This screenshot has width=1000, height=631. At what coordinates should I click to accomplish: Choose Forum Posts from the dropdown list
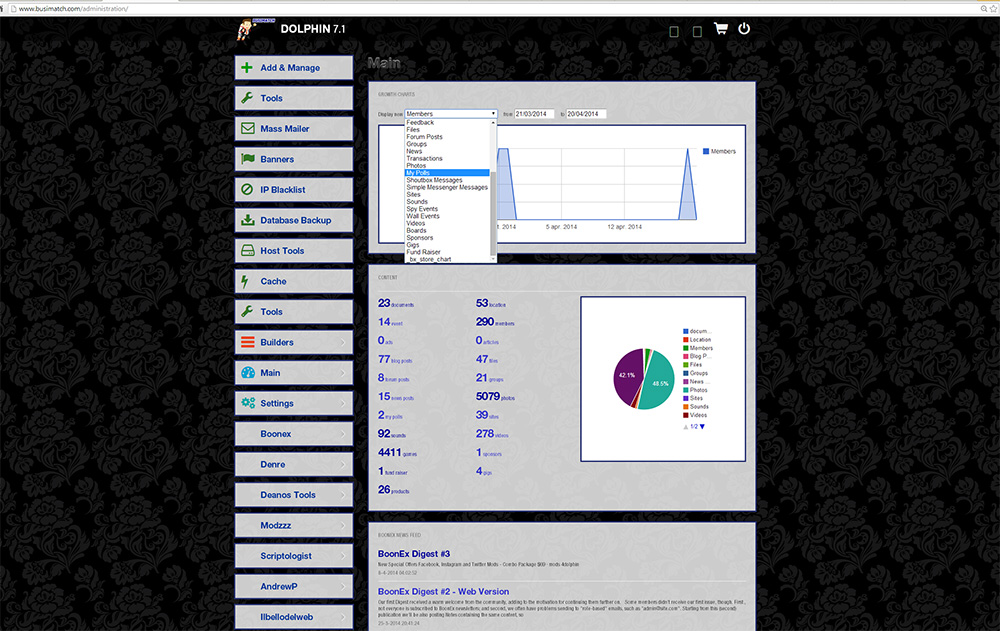click(424, 137)
